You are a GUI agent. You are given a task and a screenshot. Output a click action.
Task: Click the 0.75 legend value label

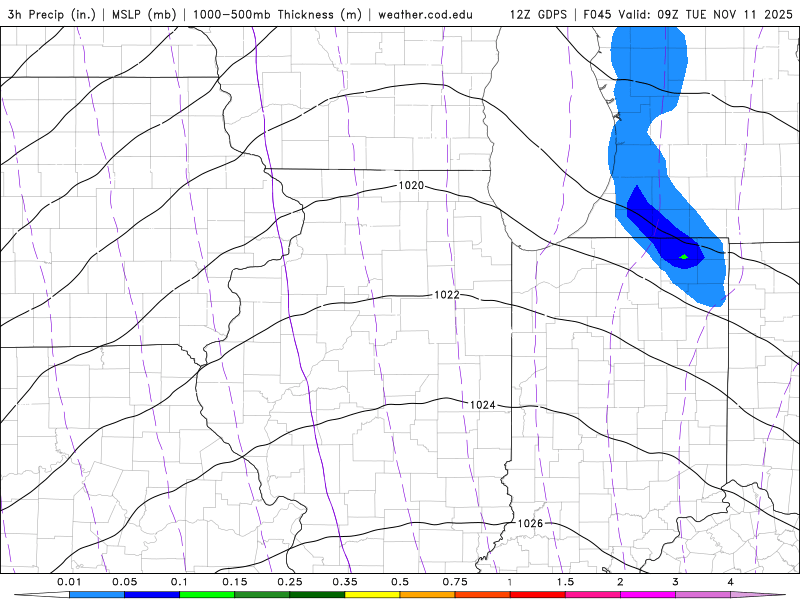(x=455, y=582)
